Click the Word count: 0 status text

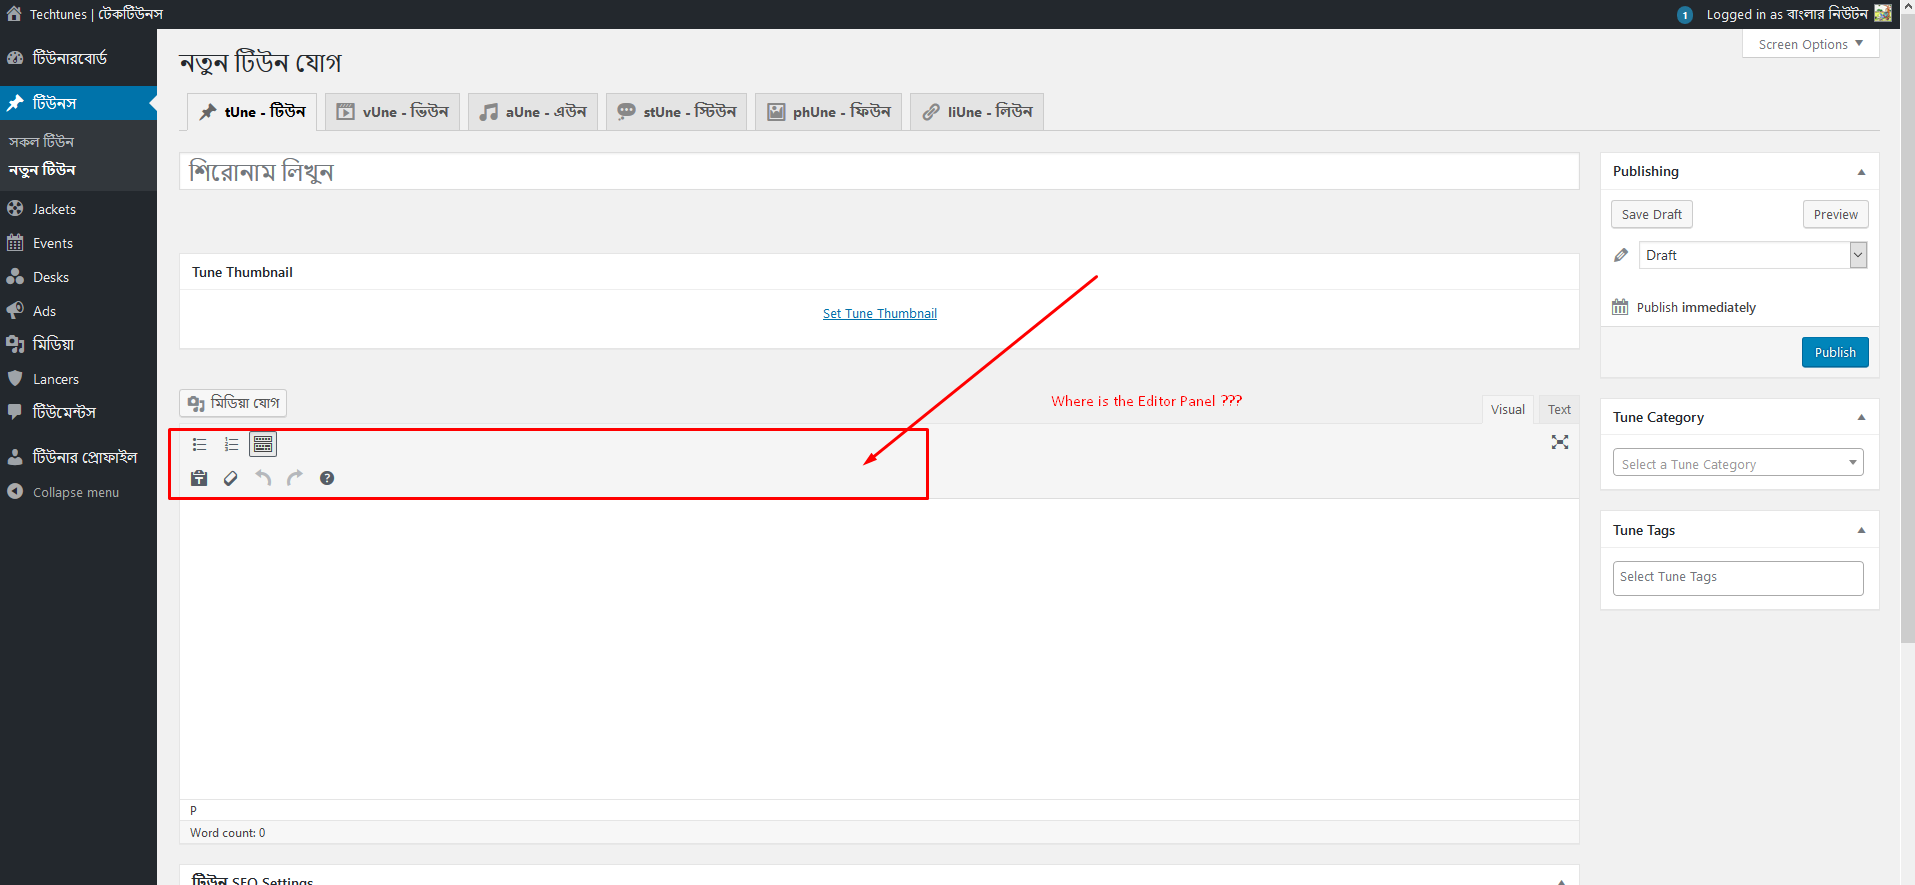coord(228,833)
